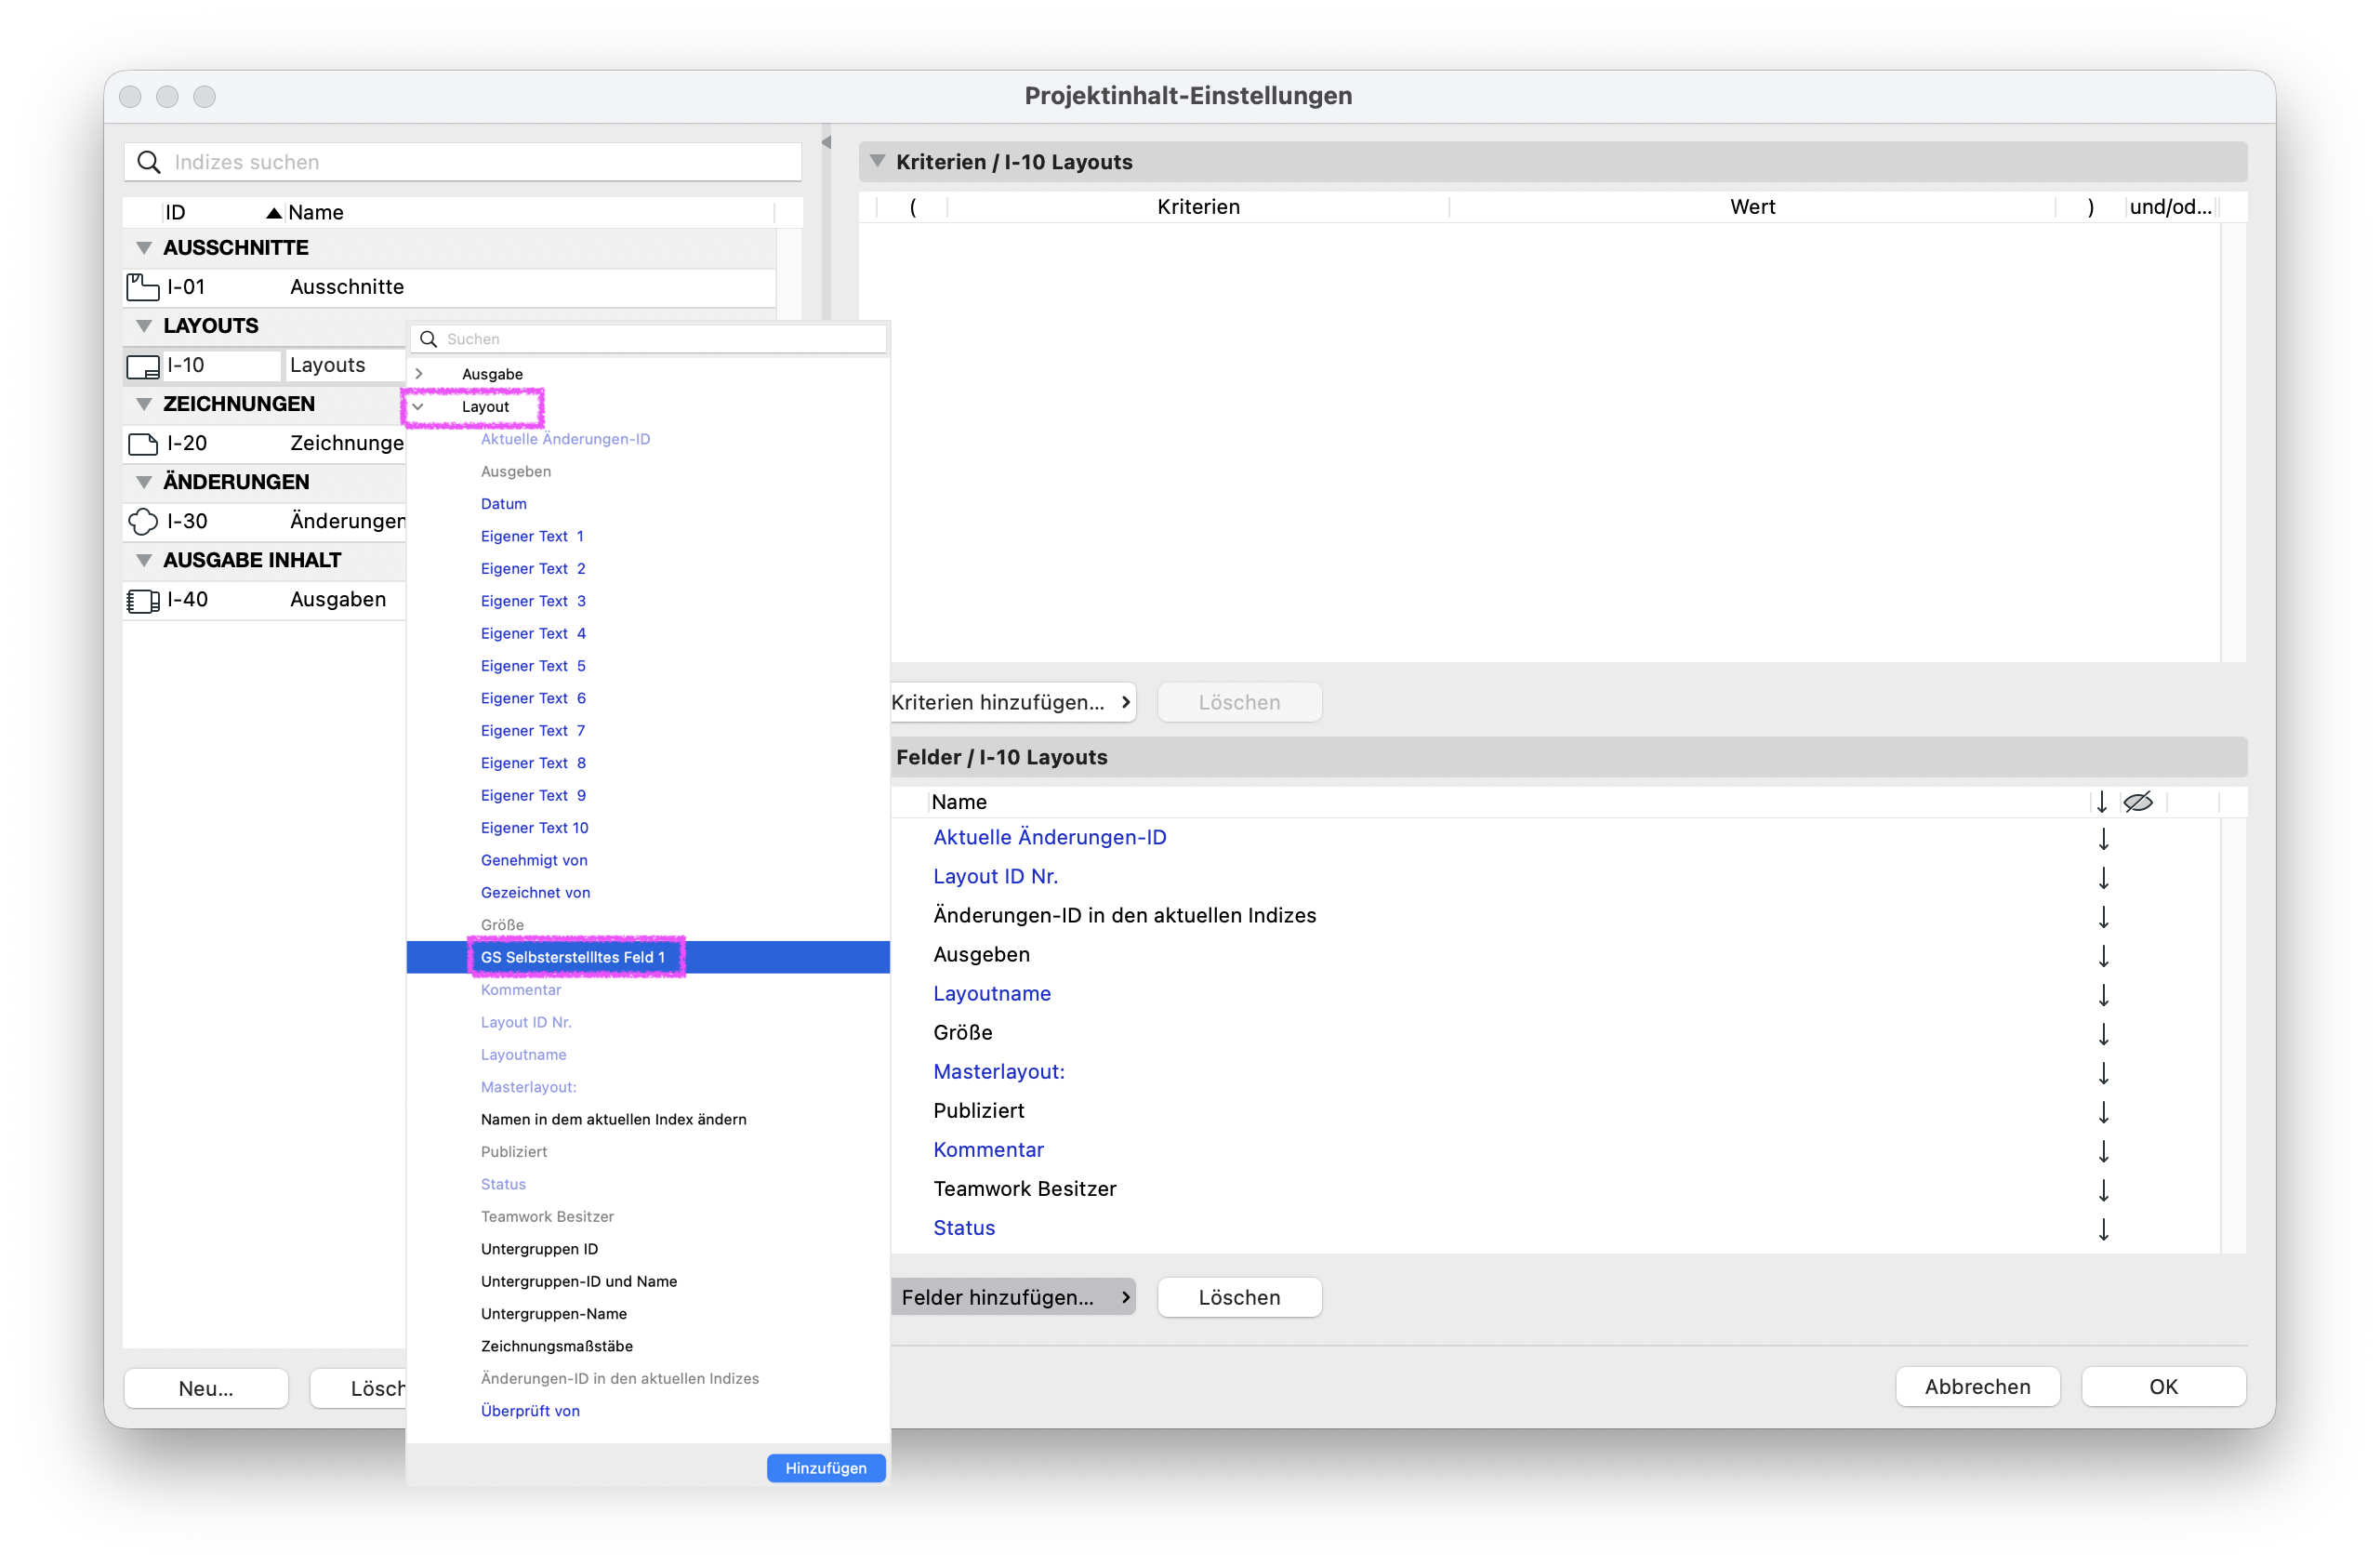Click the Ausschnitte index icon for I-01
Viewport: 2380px width, 1566px height.
142,287
